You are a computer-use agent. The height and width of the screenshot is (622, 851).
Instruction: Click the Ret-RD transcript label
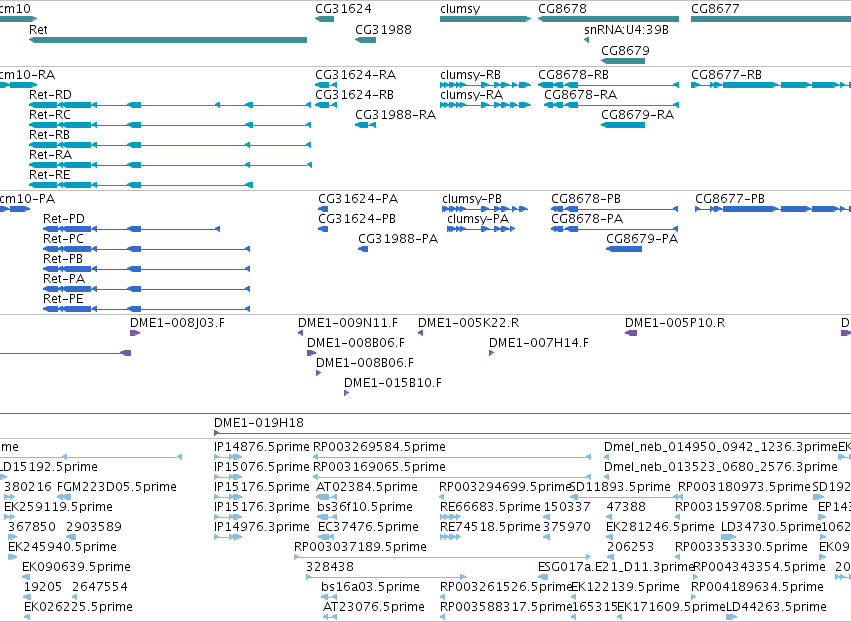tap(50, 94)
